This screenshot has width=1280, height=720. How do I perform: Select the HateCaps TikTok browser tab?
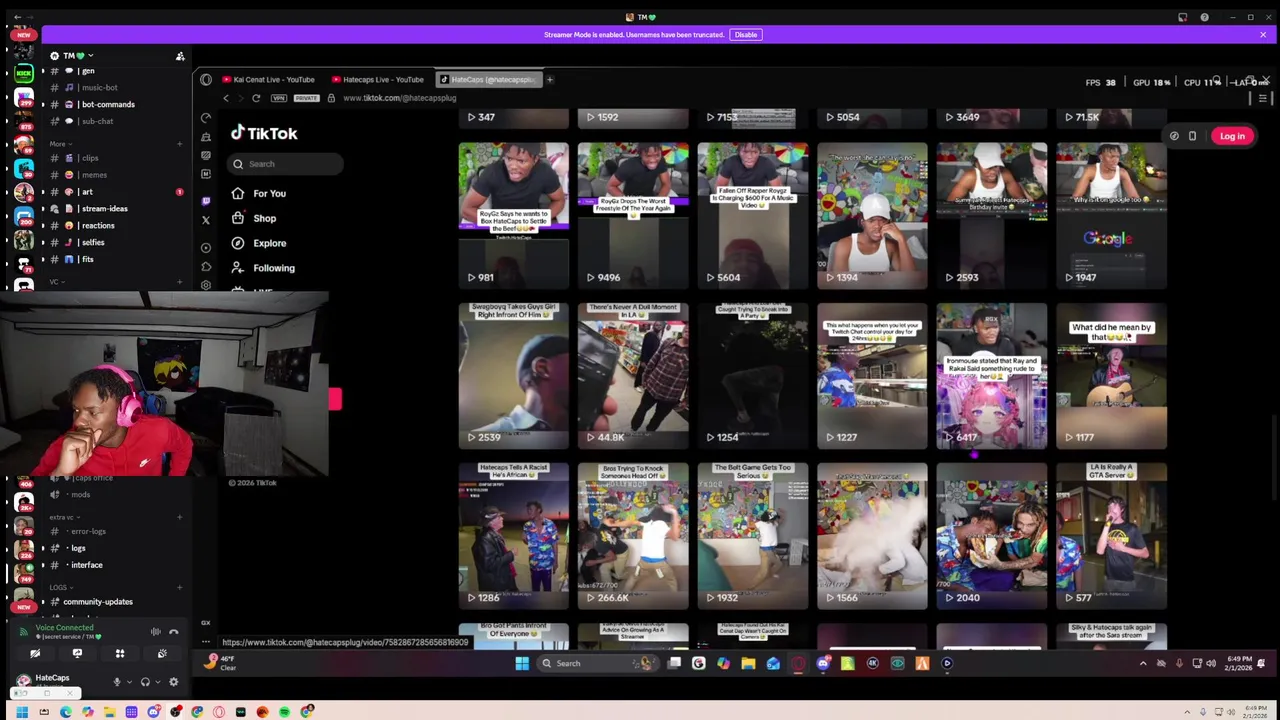tap(489, 79)
